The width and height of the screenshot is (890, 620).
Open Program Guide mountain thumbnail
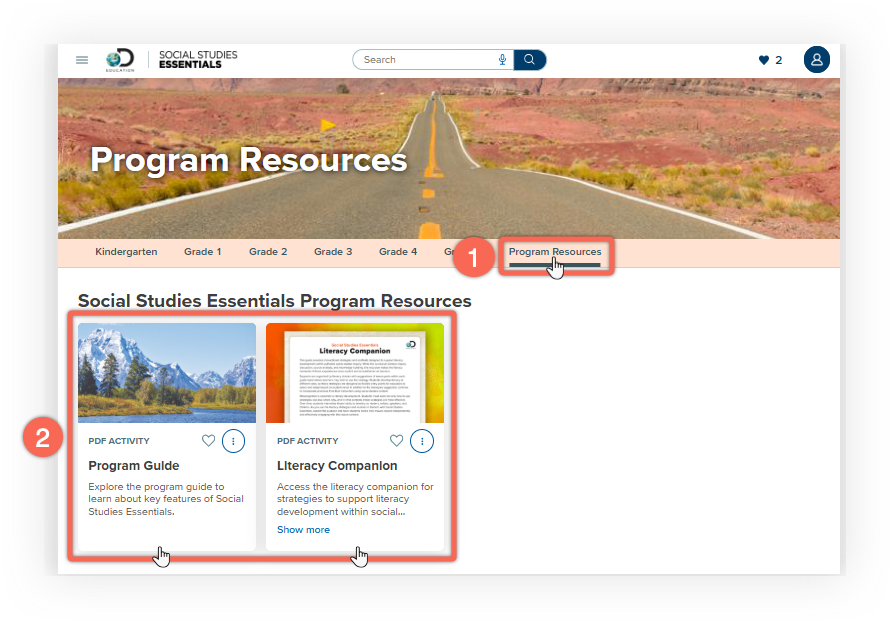(x=167, y=373)
